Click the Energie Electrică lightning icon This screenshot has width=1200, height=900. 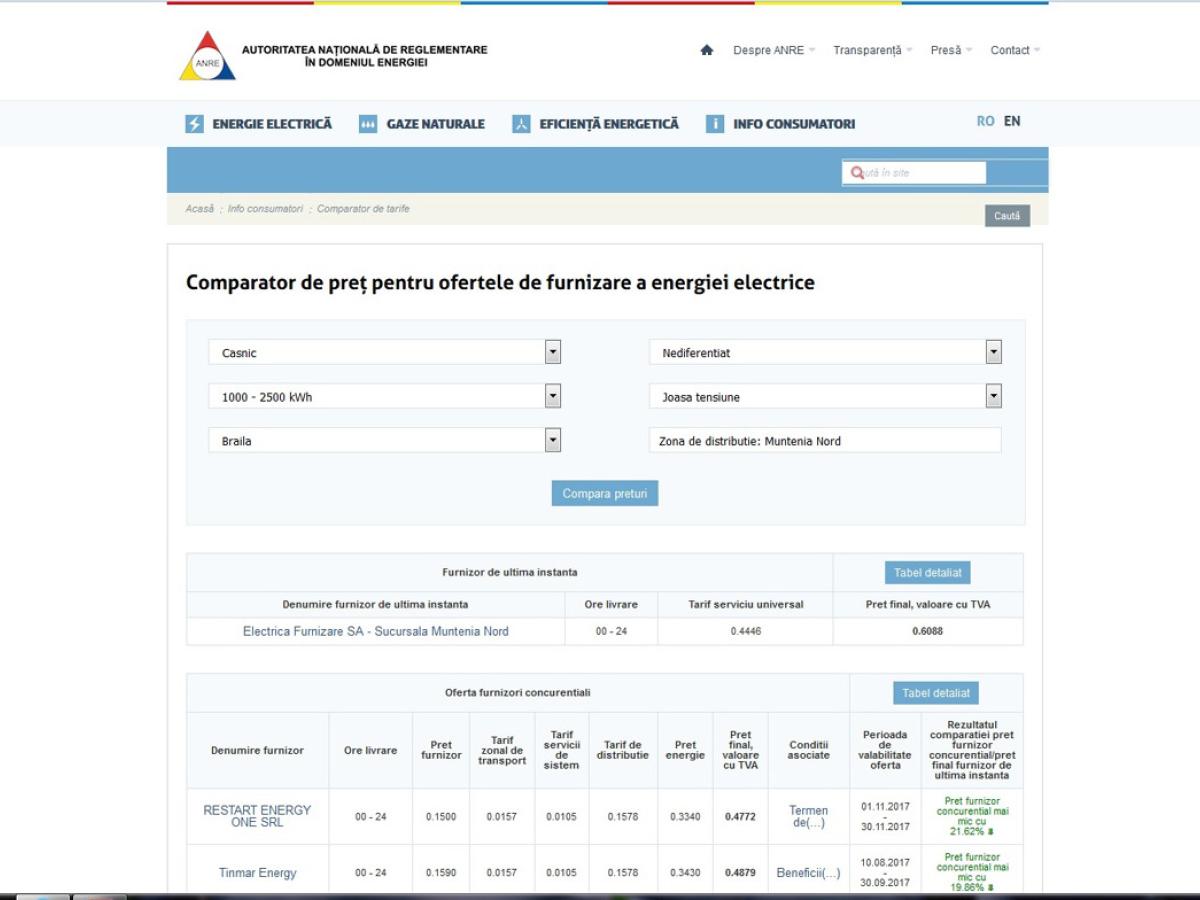point(194,124)
